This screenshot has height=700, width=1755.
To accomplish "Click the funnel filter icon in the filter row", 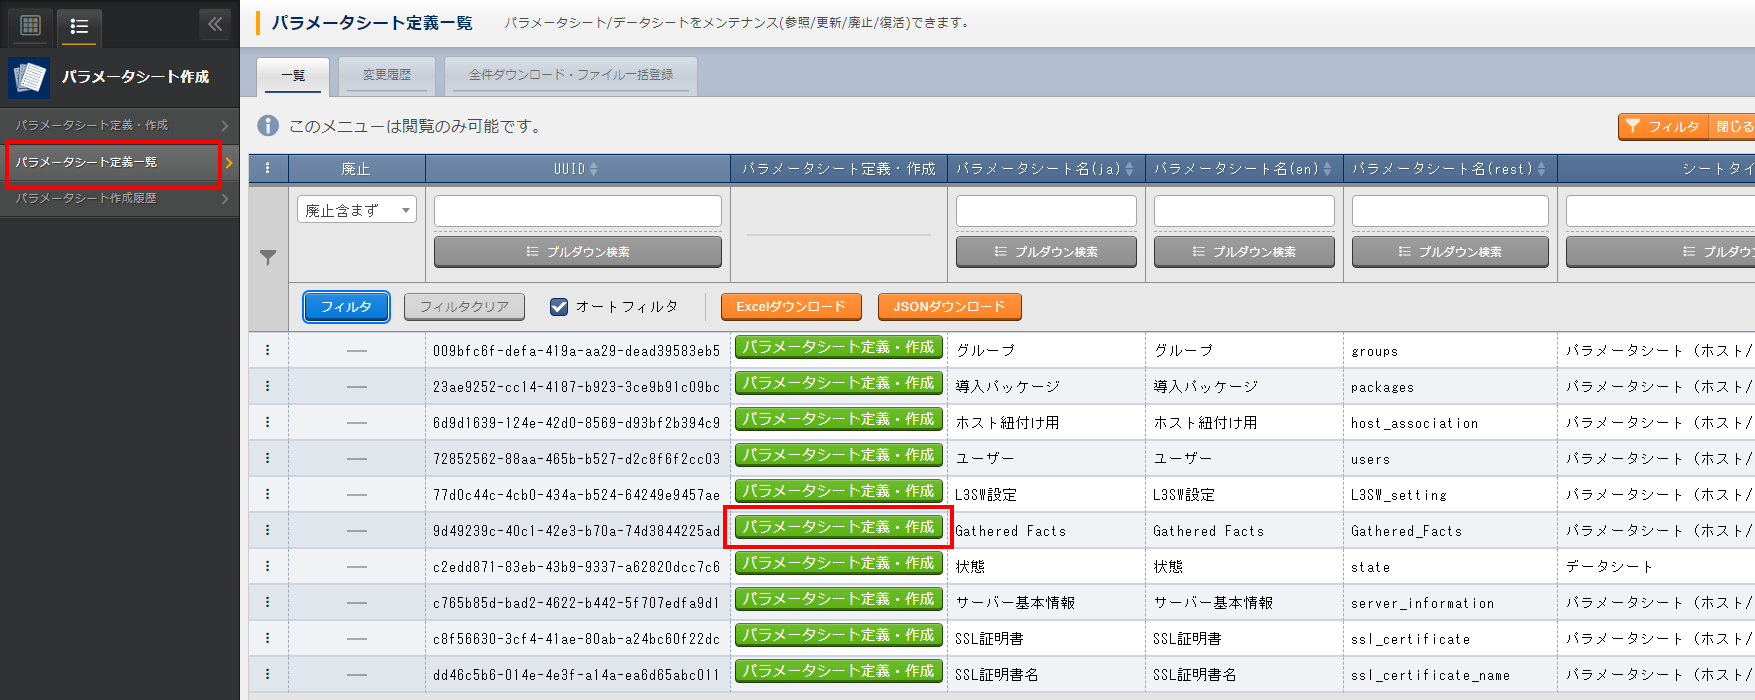I will pyautogui.click(x=268, y=257).
